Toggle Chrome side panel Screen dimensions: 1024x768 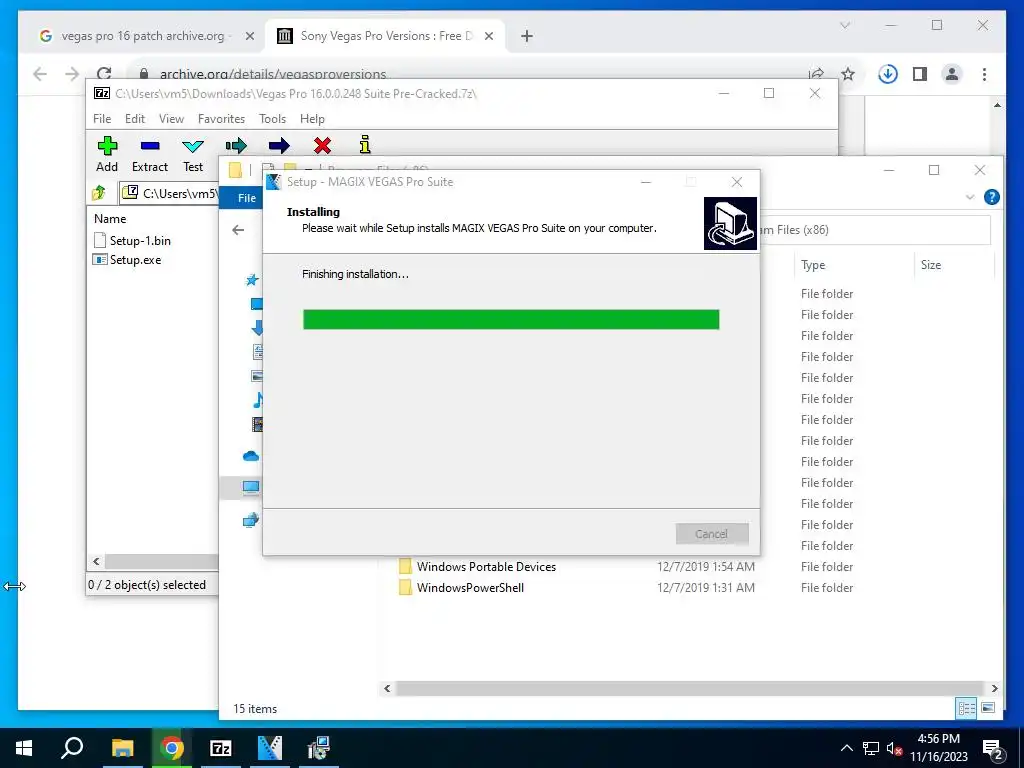click(x=920, y=74)
